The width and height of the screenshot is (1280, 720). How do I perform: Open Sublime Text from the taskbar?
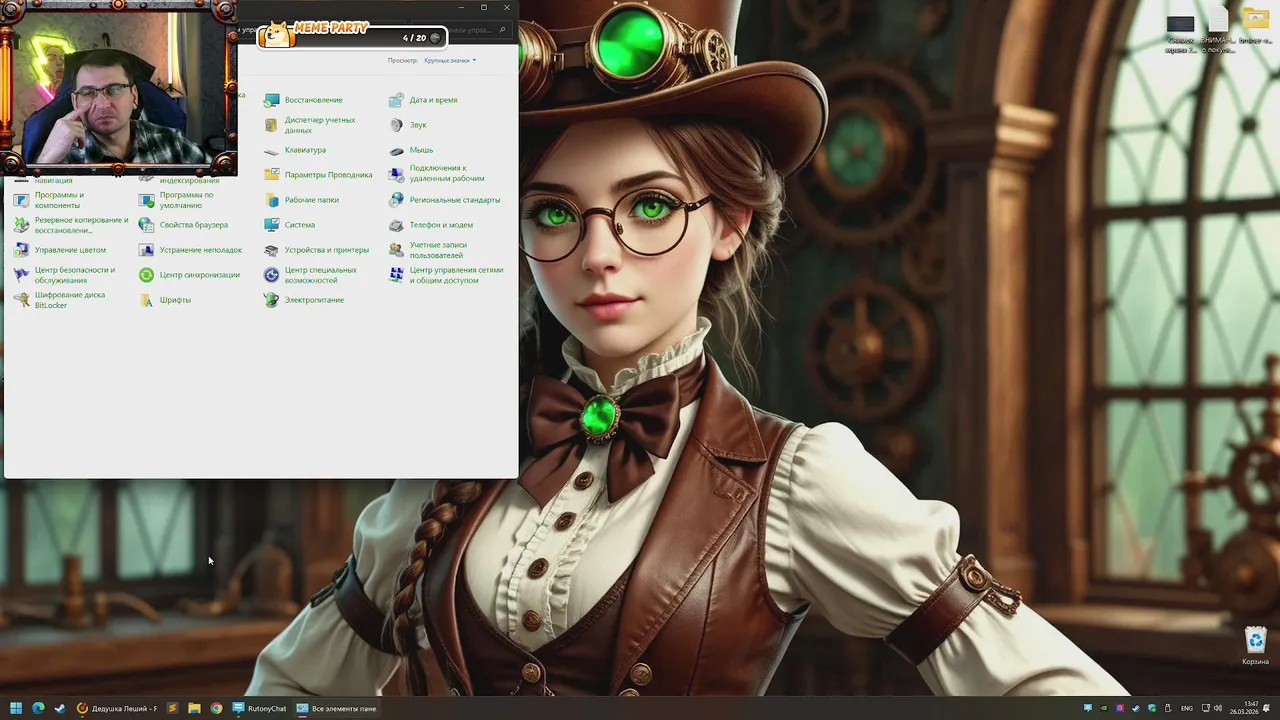[172, 708]
